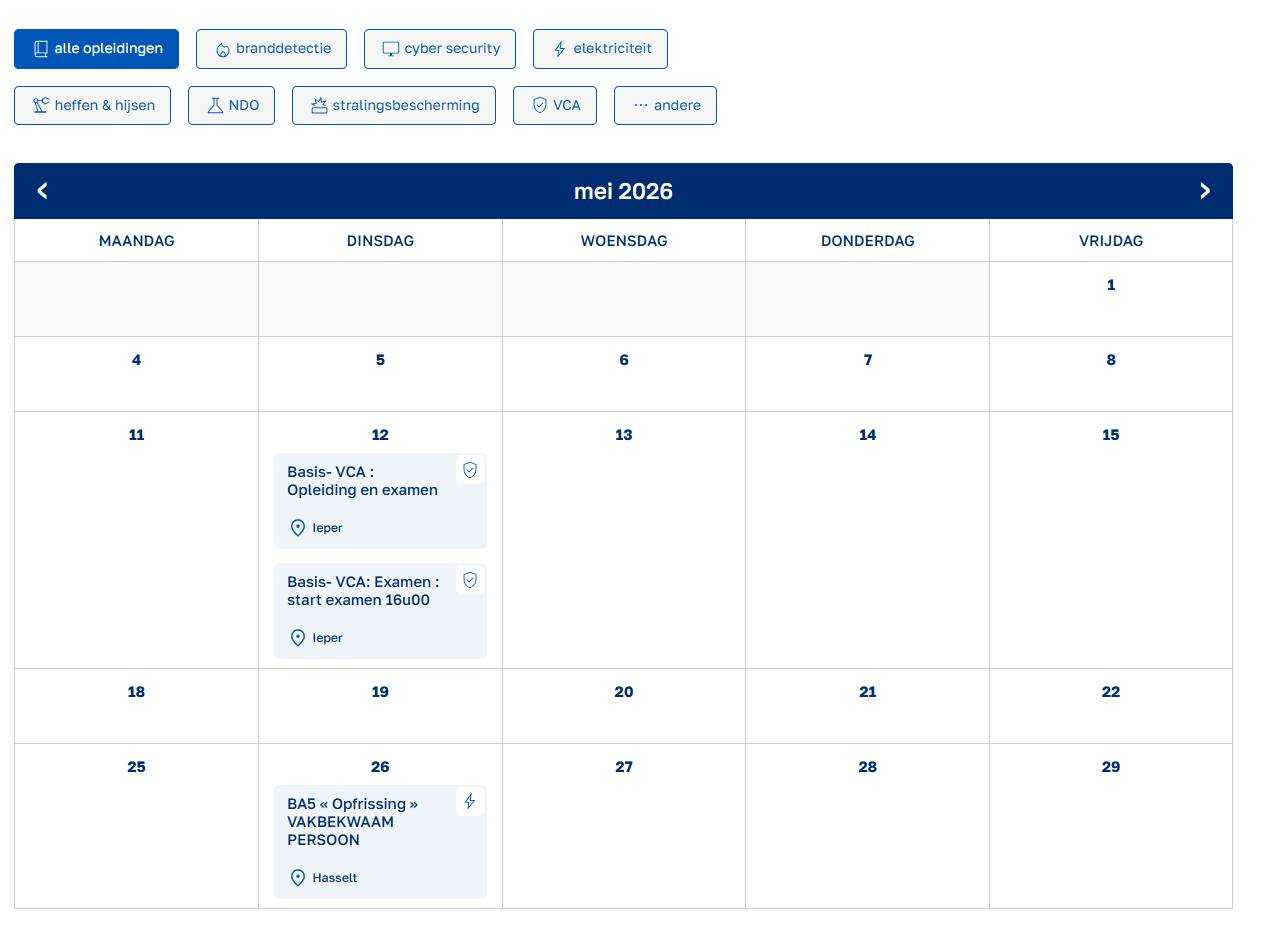Filter by heffen & hijsen category
Screen dimensions: 1269x925
tap(92, 106)
